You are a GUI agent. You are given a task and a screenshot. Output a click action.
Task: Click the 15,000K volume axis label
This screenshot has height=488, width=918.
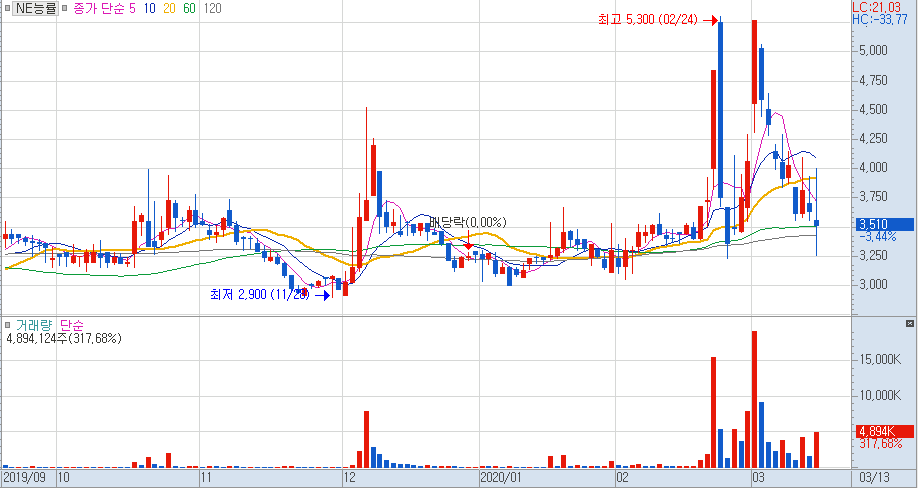pos(881,359)
